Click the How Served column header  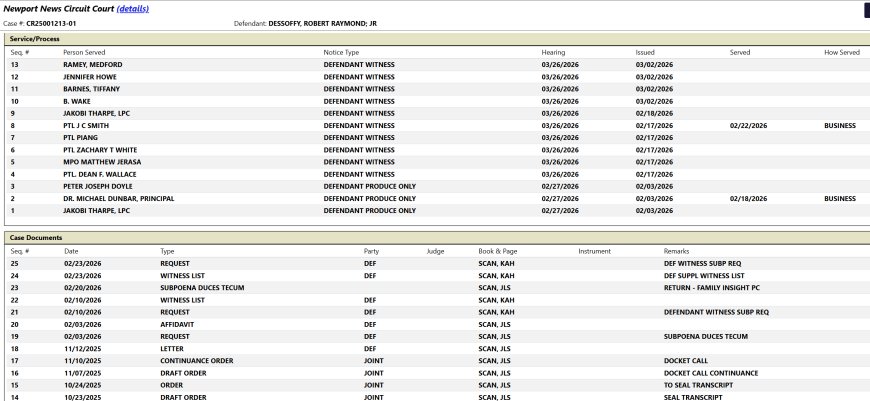[841, 52]
